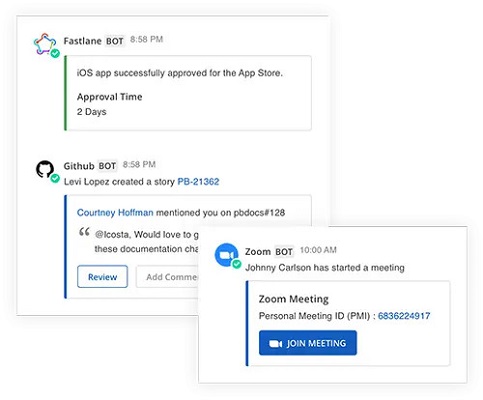Click green verified badge on Zoom avatar

(237, 264)
